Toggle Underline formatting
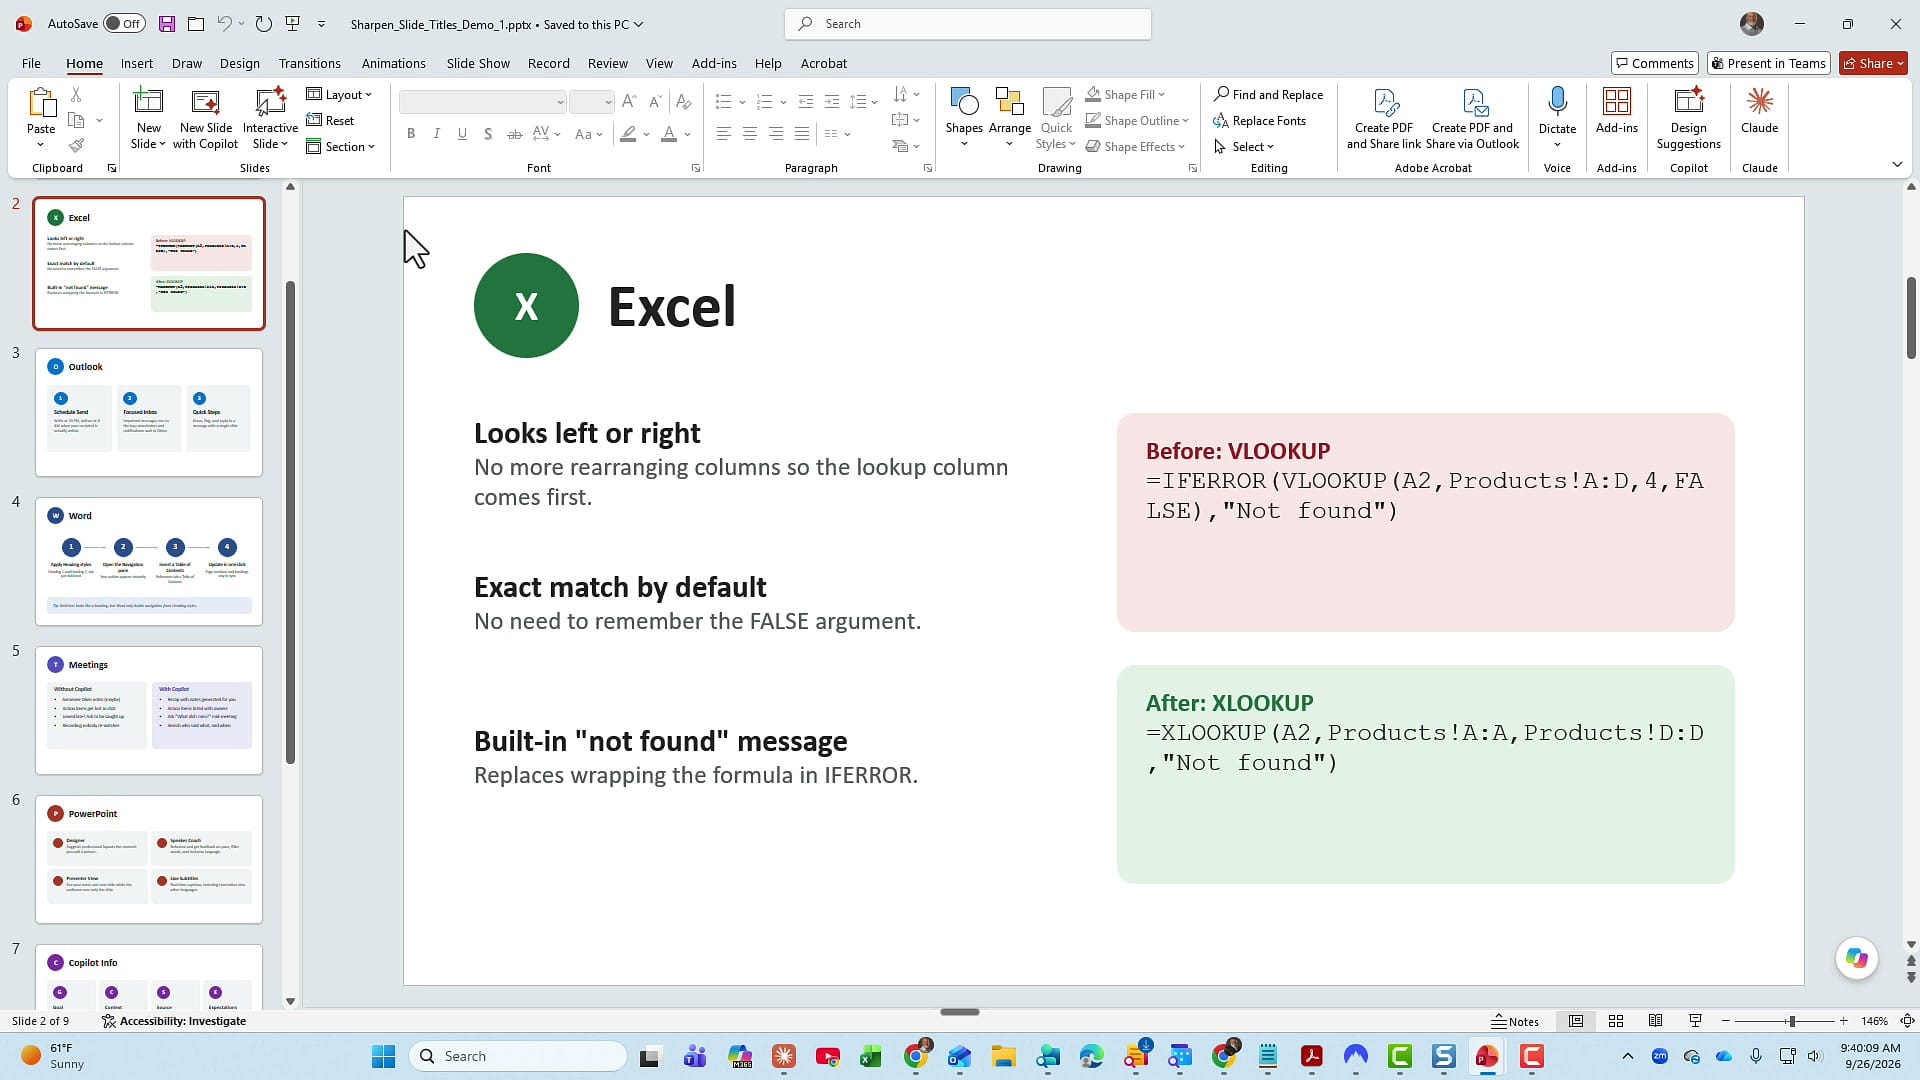 point(462,134)
